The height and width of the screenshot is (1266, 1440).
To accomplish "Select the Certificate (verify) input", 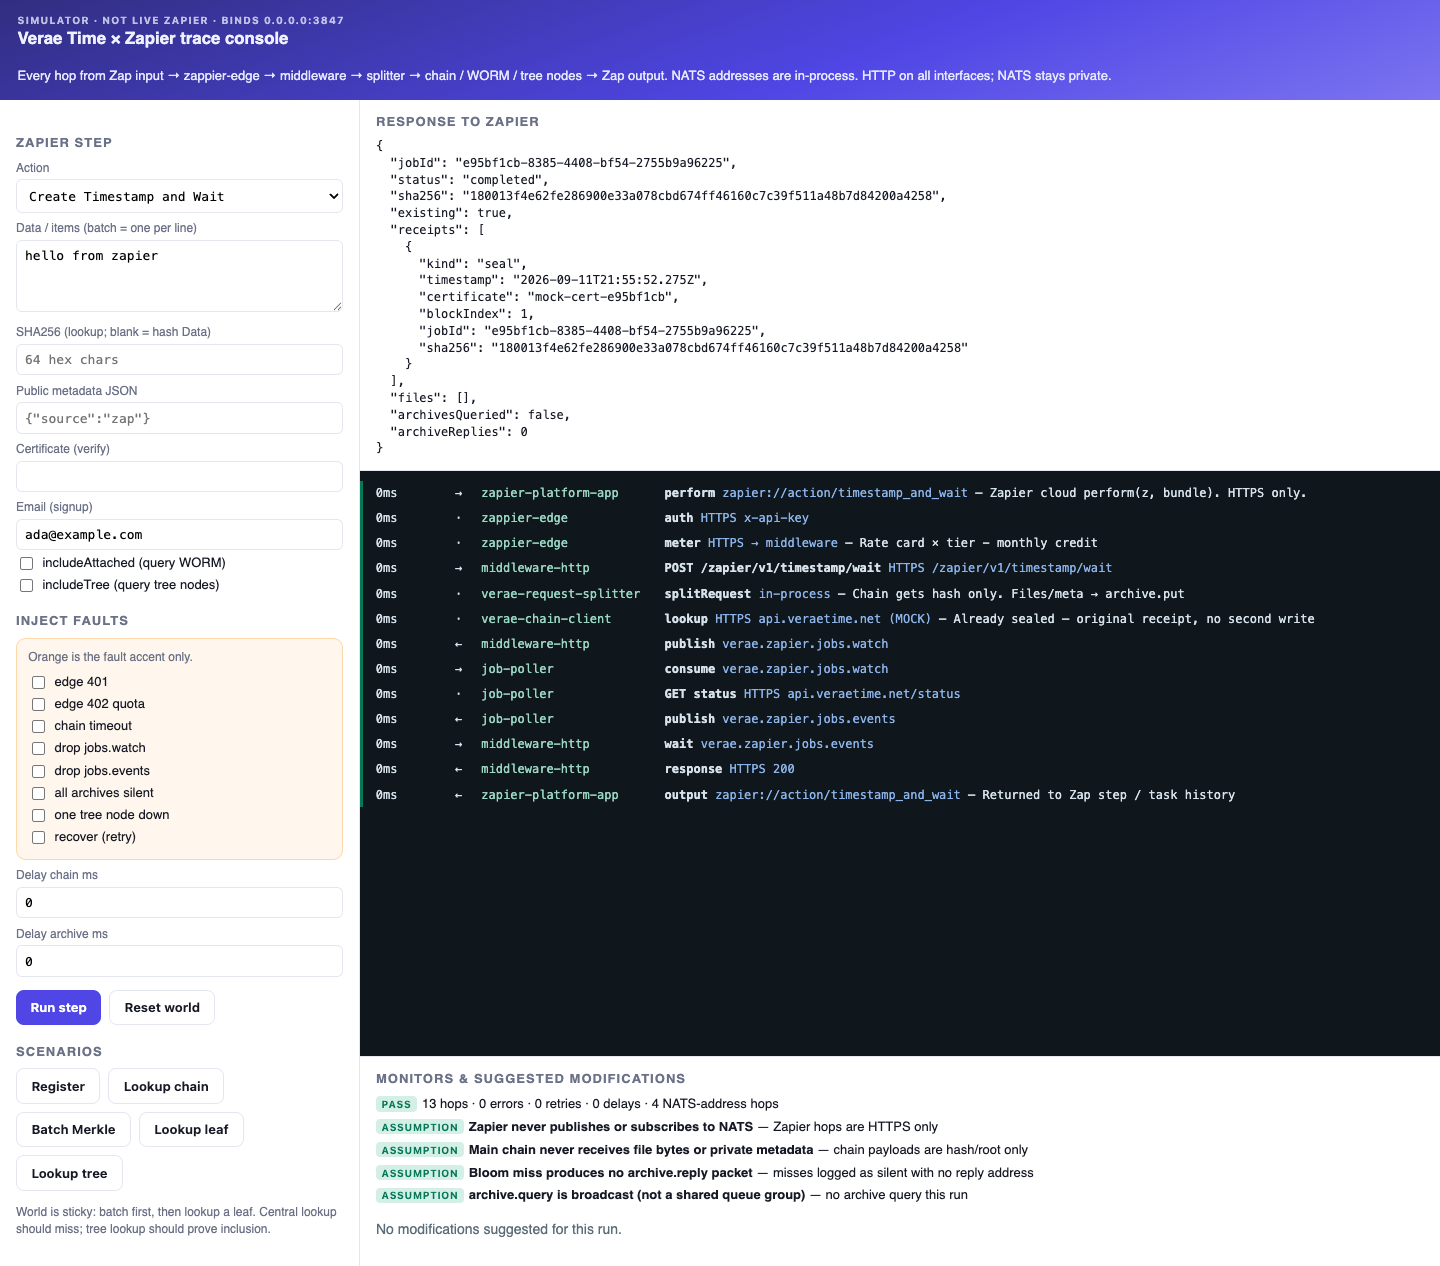I will pos(179,477).
